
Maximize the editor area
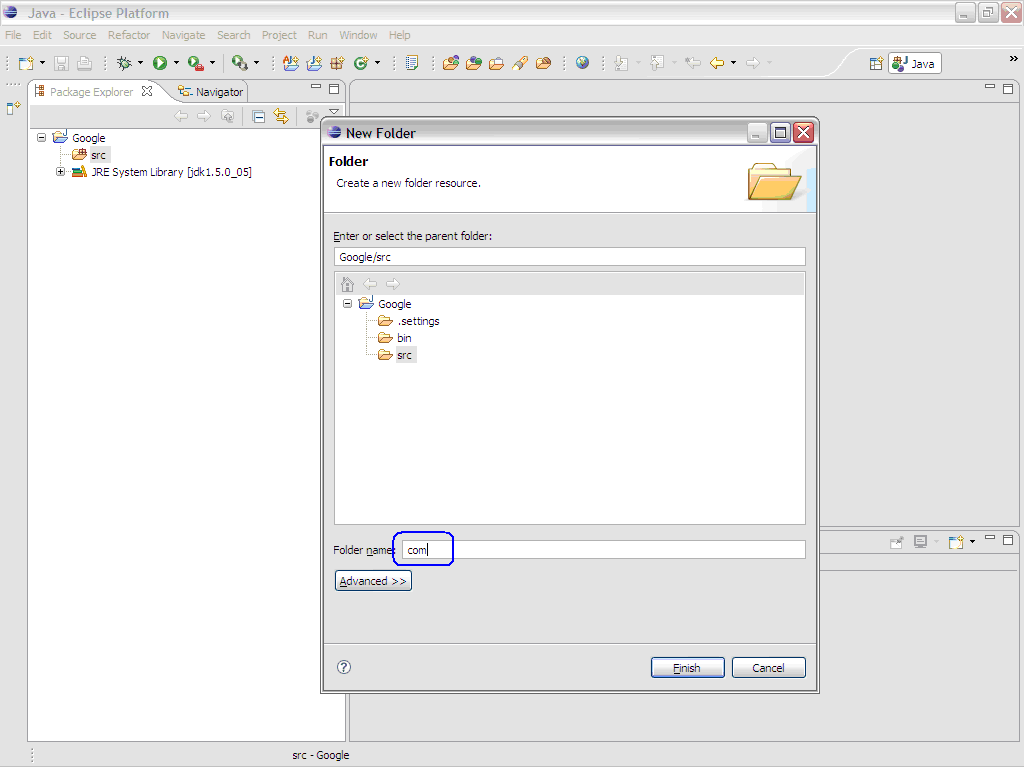pyautogui.click(x=1008, y=88)
